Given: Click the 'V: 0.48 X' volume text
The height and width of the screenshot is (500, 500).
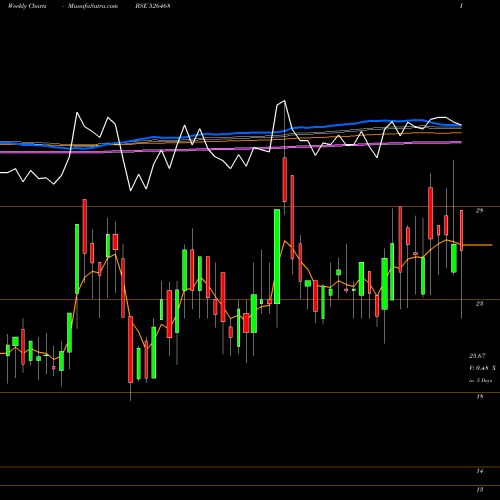Looking at the screenshot, I should (482, 368).
